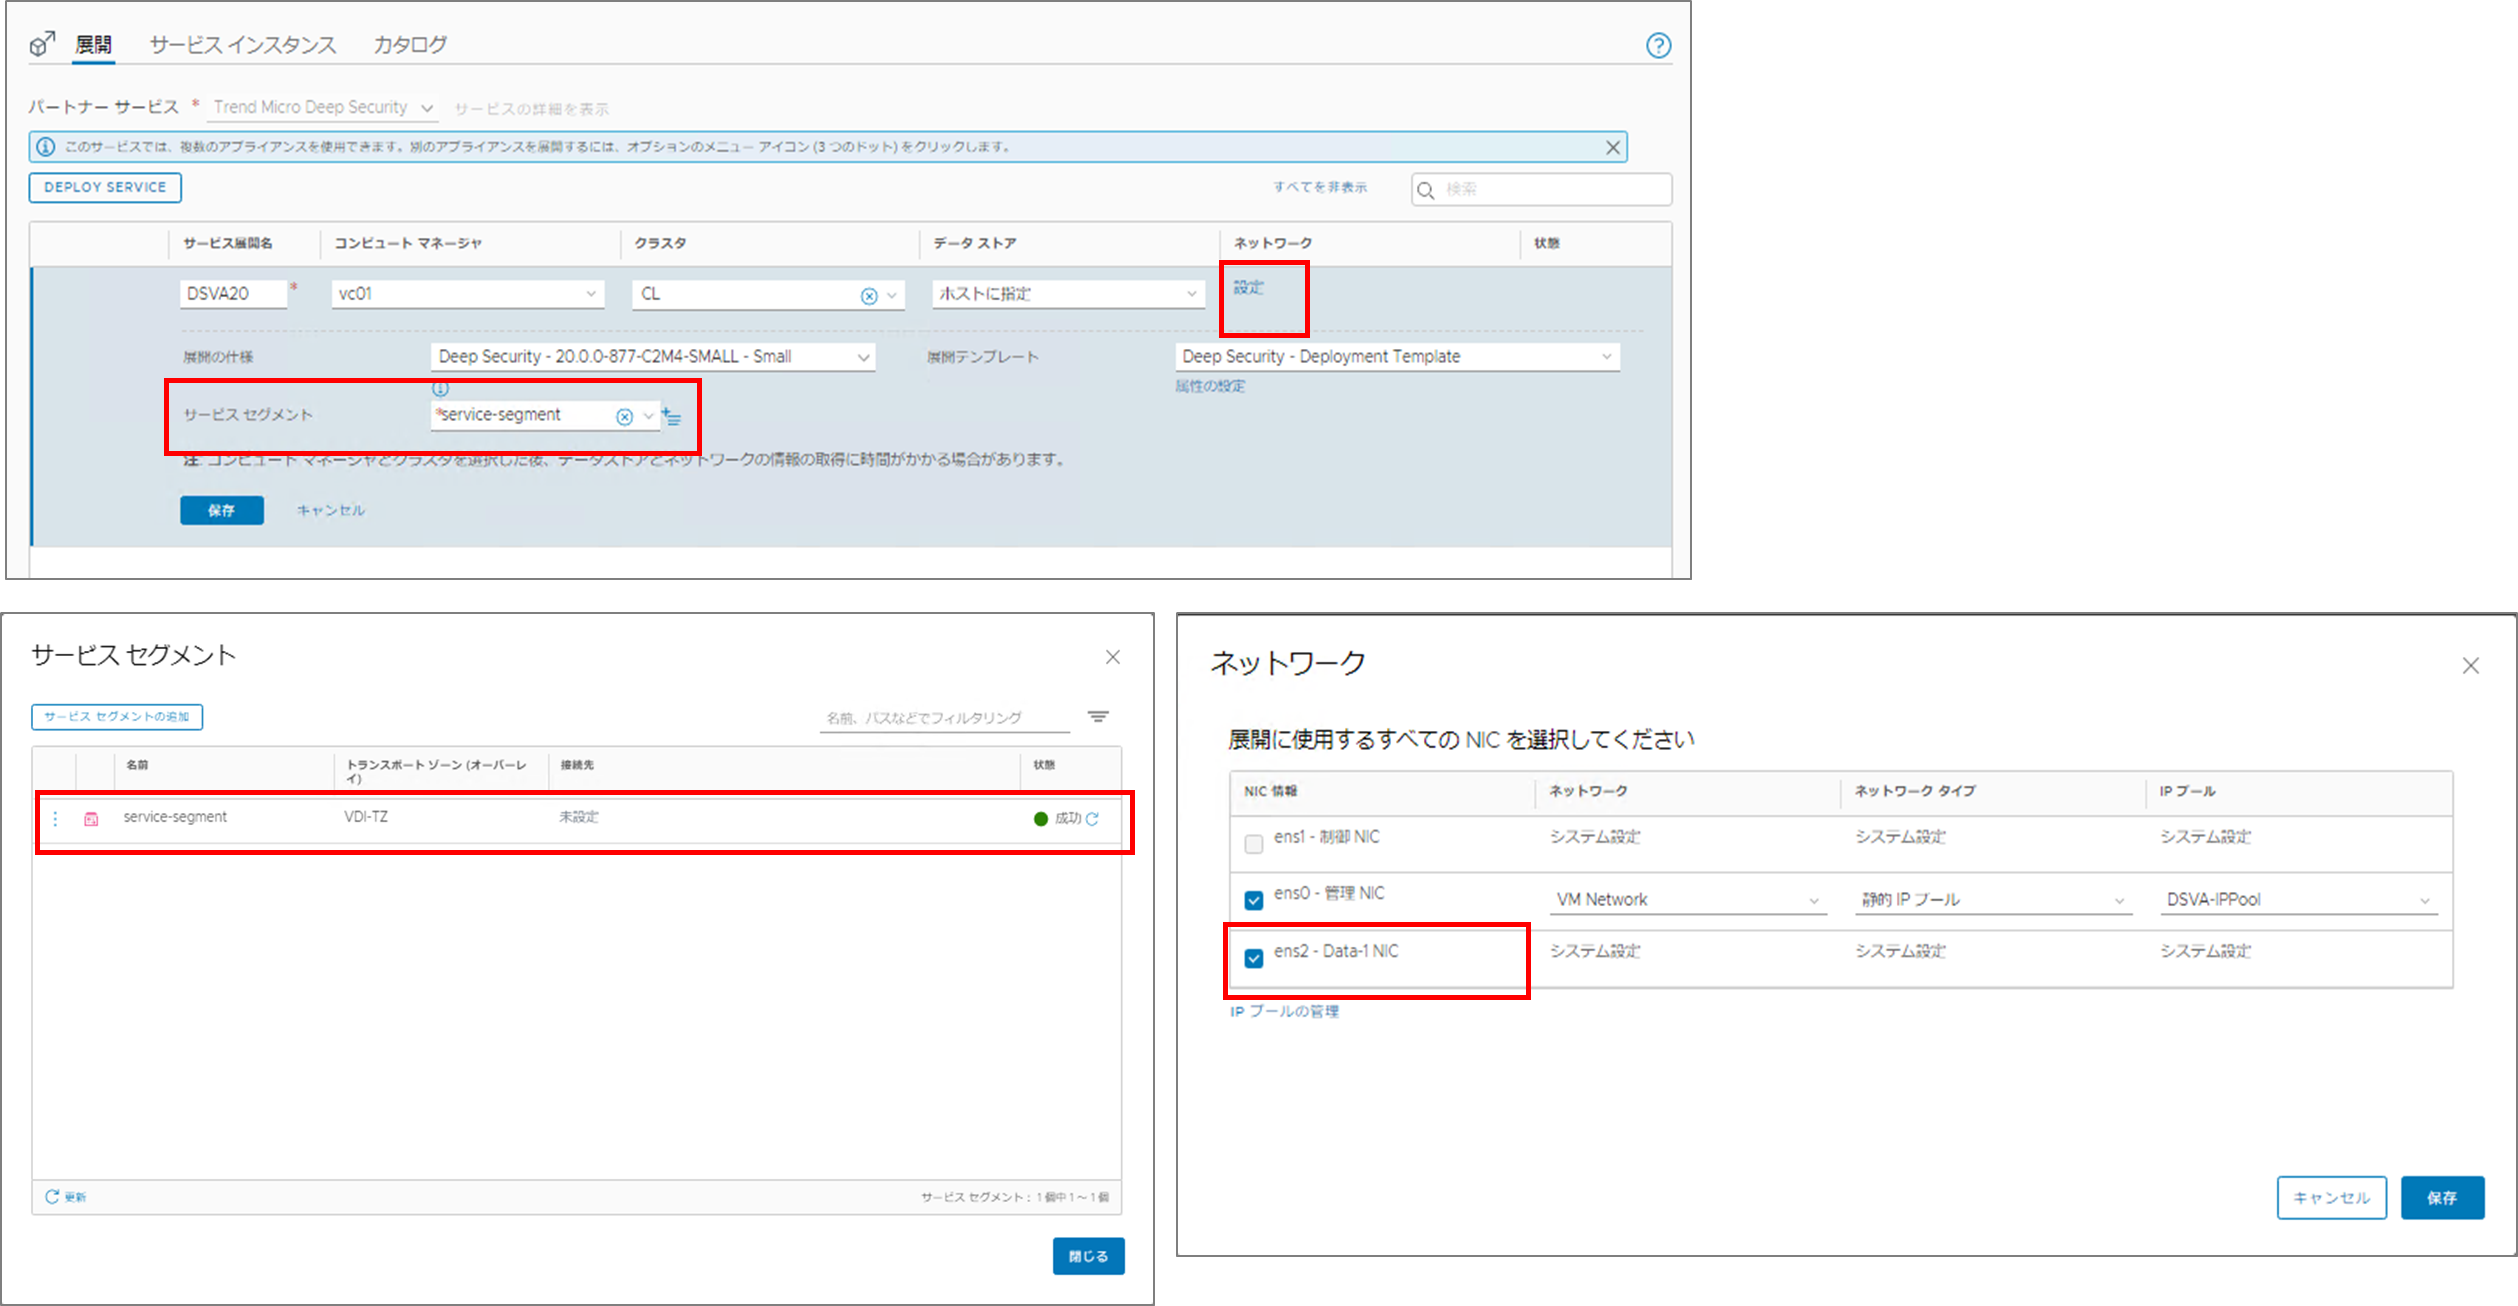The width and height of the screenshot is (2518, 1306).
Task: Expand the VM Network dropdown
Action: click(x=1688, y=900)
